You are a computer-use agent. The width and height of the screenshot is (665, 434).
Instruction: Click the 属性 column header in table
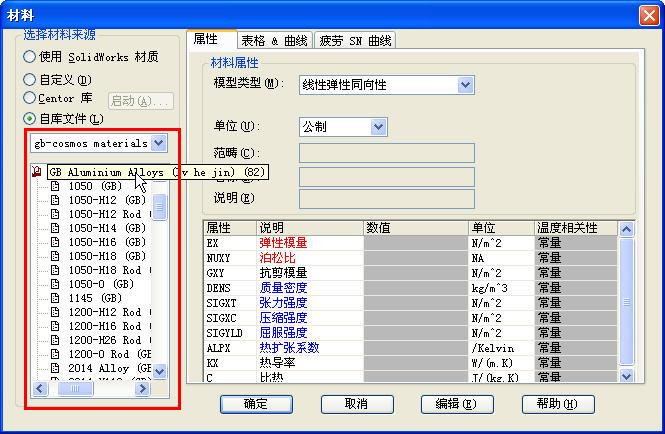230,228
